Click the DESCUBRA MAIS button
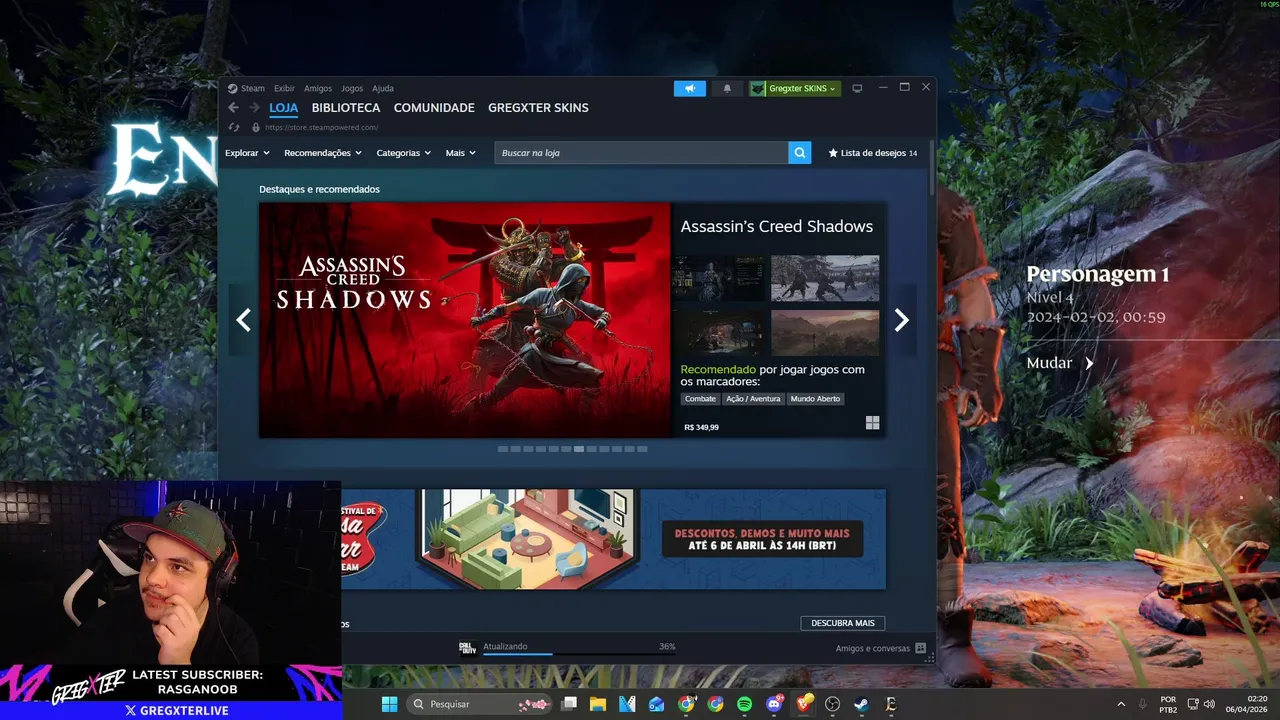This screenshot has width=1280, height=720. pyautogui.click(x=843, y=623)
